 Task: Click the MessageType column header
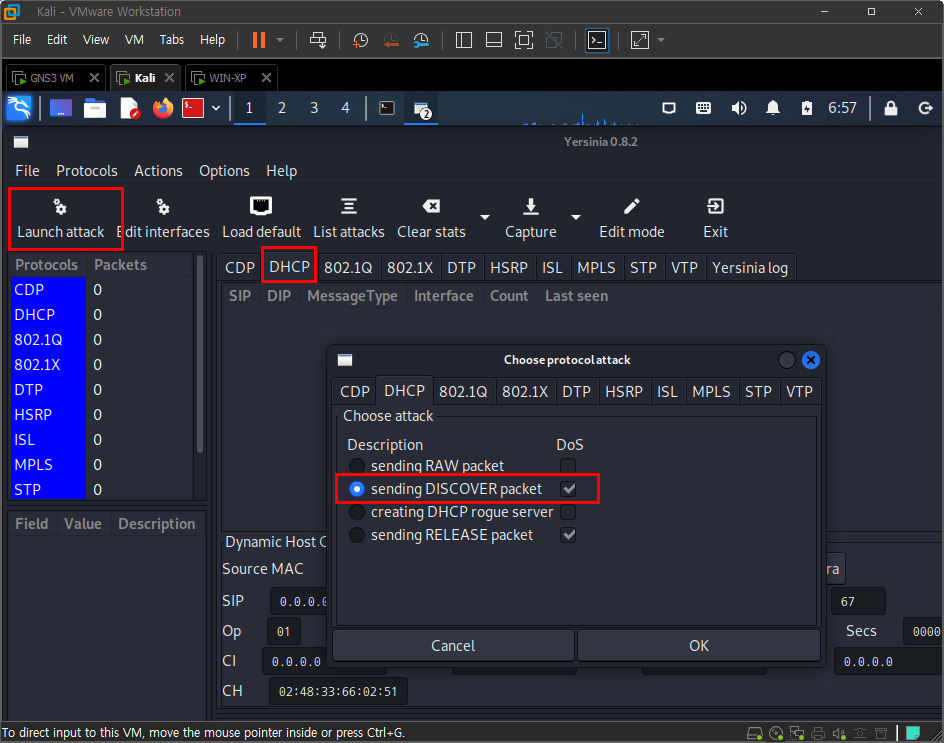352,296
